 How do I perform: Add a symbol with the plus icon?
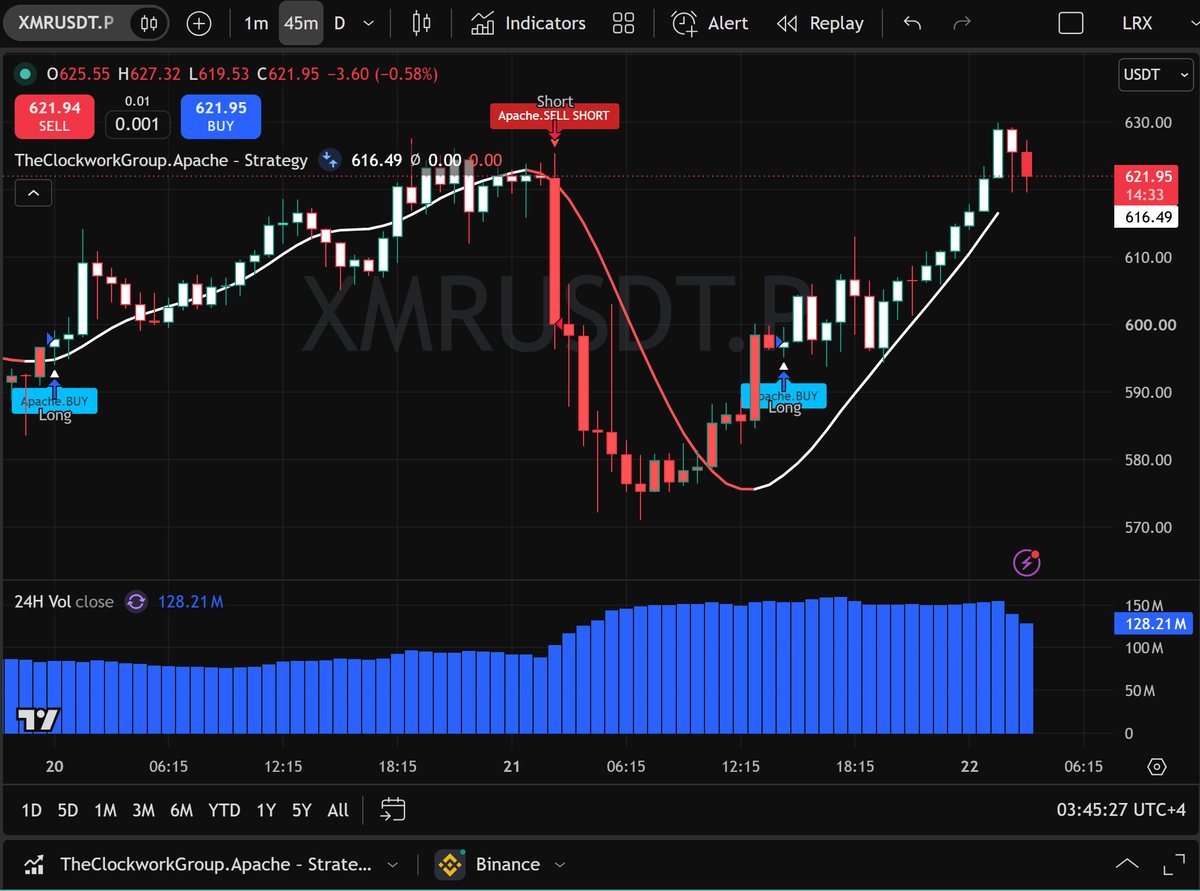(x=199, y=23)
